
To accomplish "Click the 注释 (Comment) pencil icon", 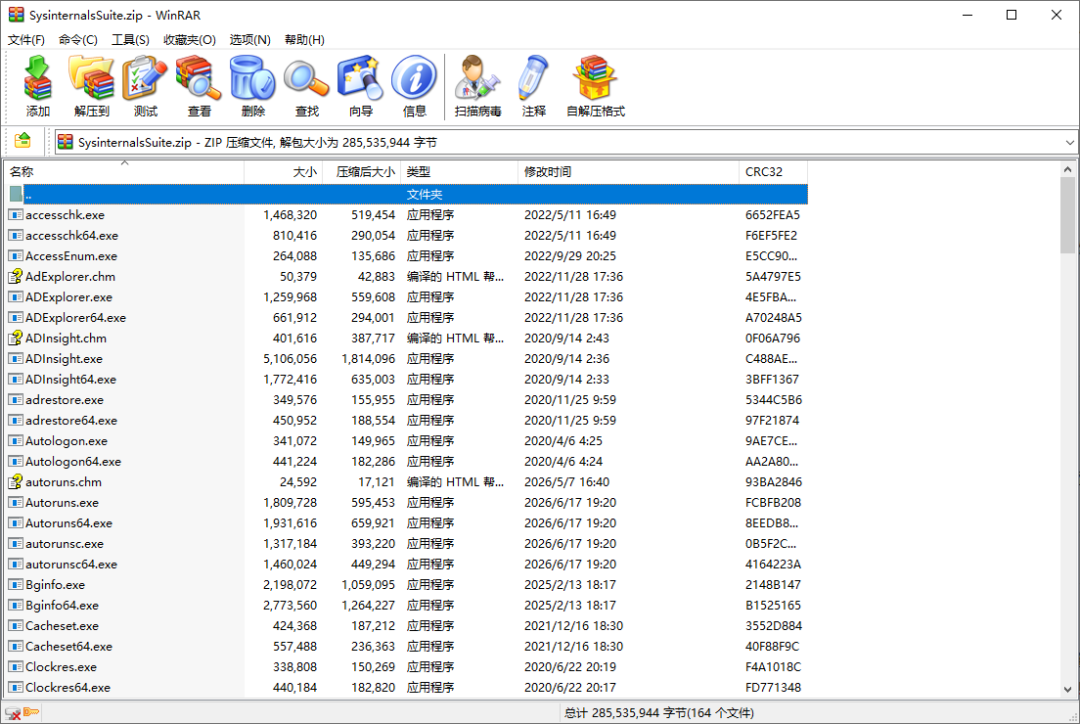I will click(534, 78).
